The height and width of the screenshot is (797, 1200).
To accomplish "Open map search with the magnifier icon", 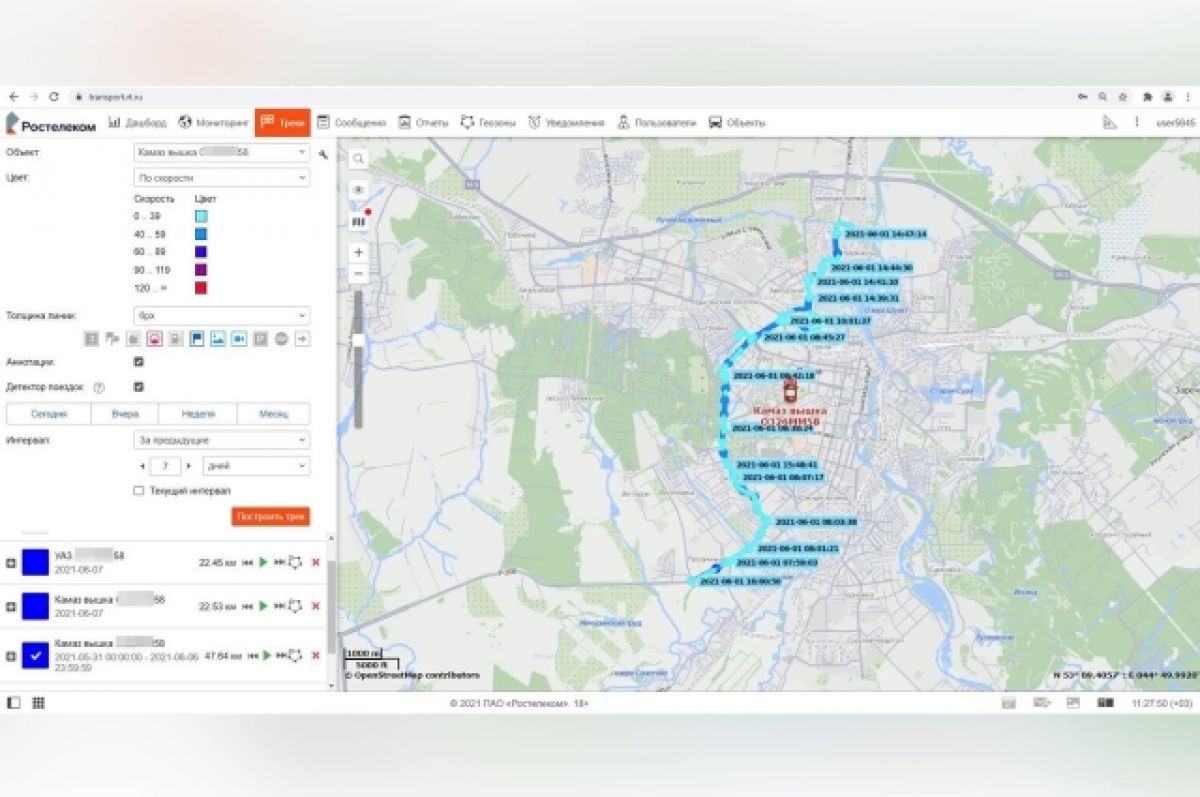I will [358, 158].
